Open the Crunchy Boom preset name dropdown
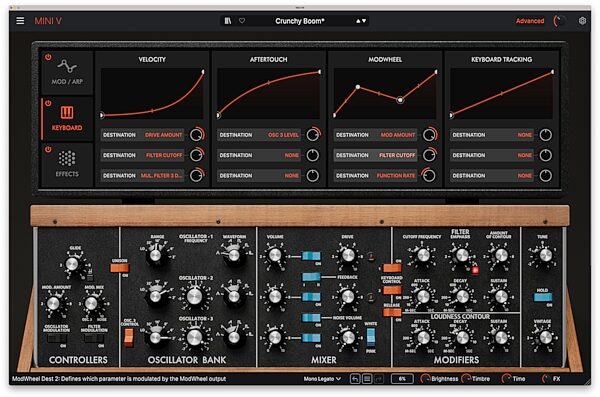The height and width of the screenshot is (397, 600). pyautogui.click(x=300, y=21)
